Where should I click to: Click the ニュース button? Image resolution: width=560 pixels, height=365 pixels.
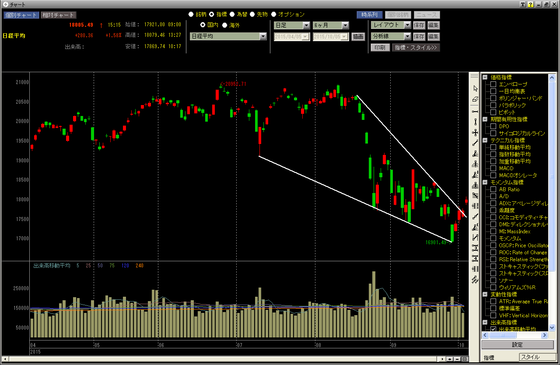(x=427, y=15)
